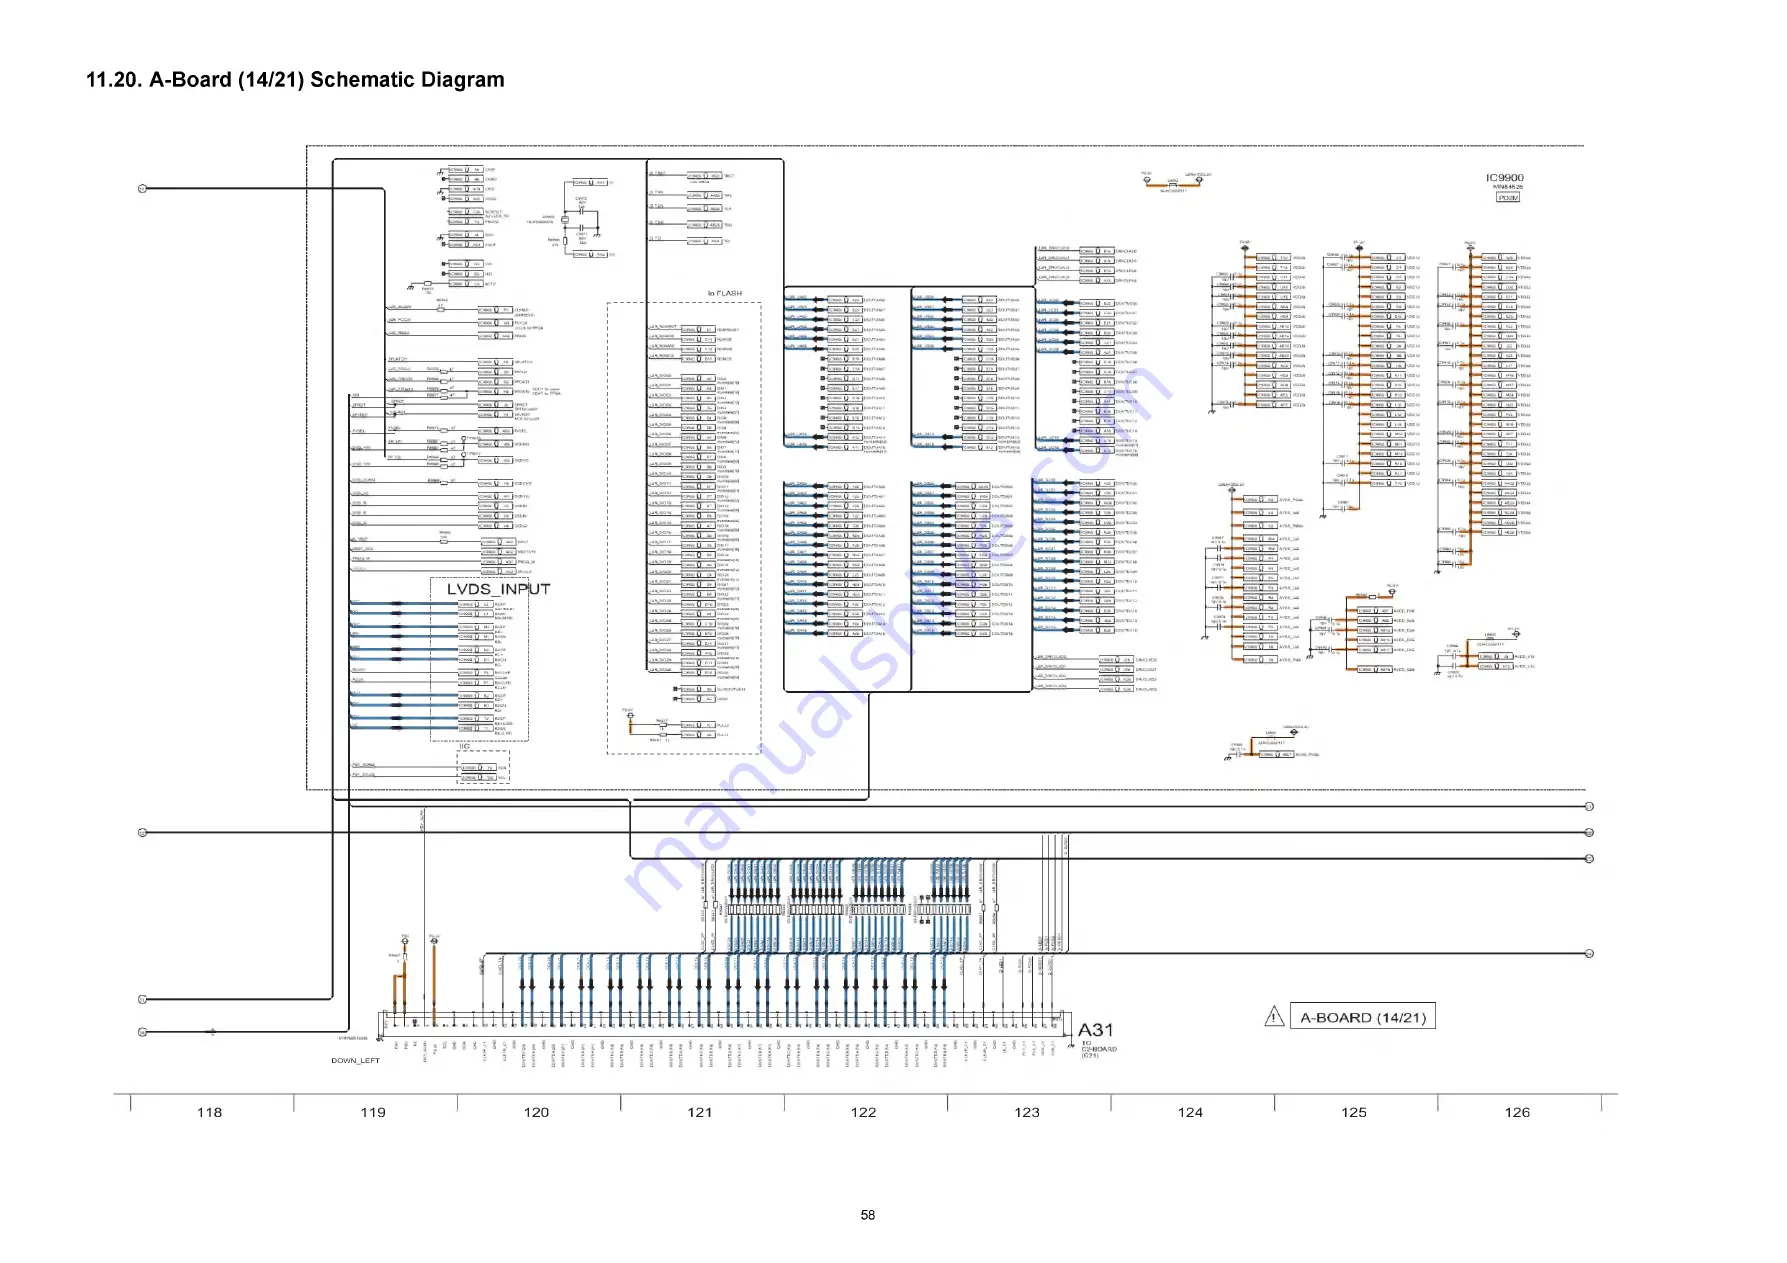This screenshot has height=1263, width=1787.
Task: Click the 'A-BOARD (14/21)' title box
Action: [x=1363, y=1017]
